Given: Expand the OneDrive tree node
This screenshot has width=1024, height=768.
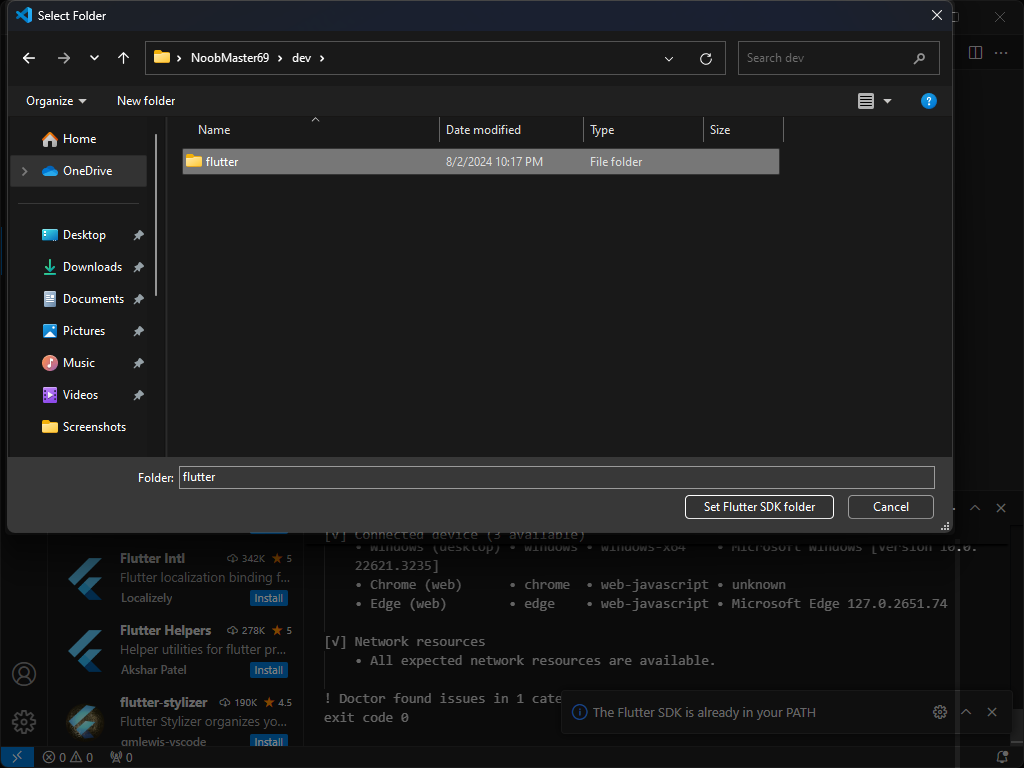Looking at the screenshot, I should pos(25,171).
